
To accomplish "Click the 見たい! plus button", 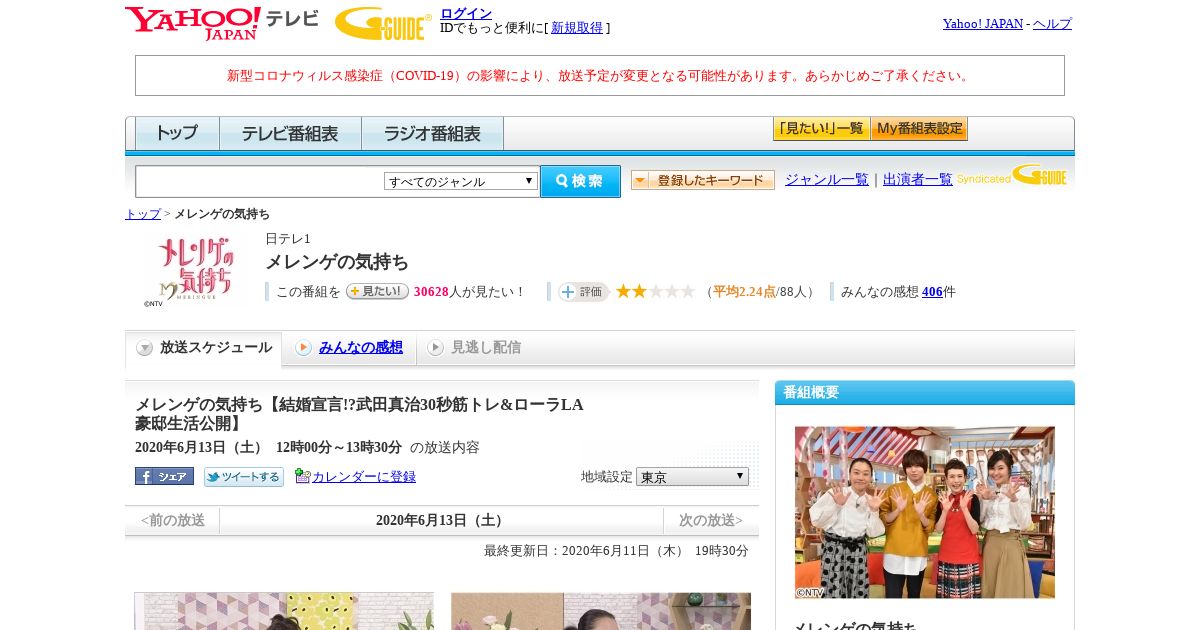I will pyautogui.click(x=377, y=291).
